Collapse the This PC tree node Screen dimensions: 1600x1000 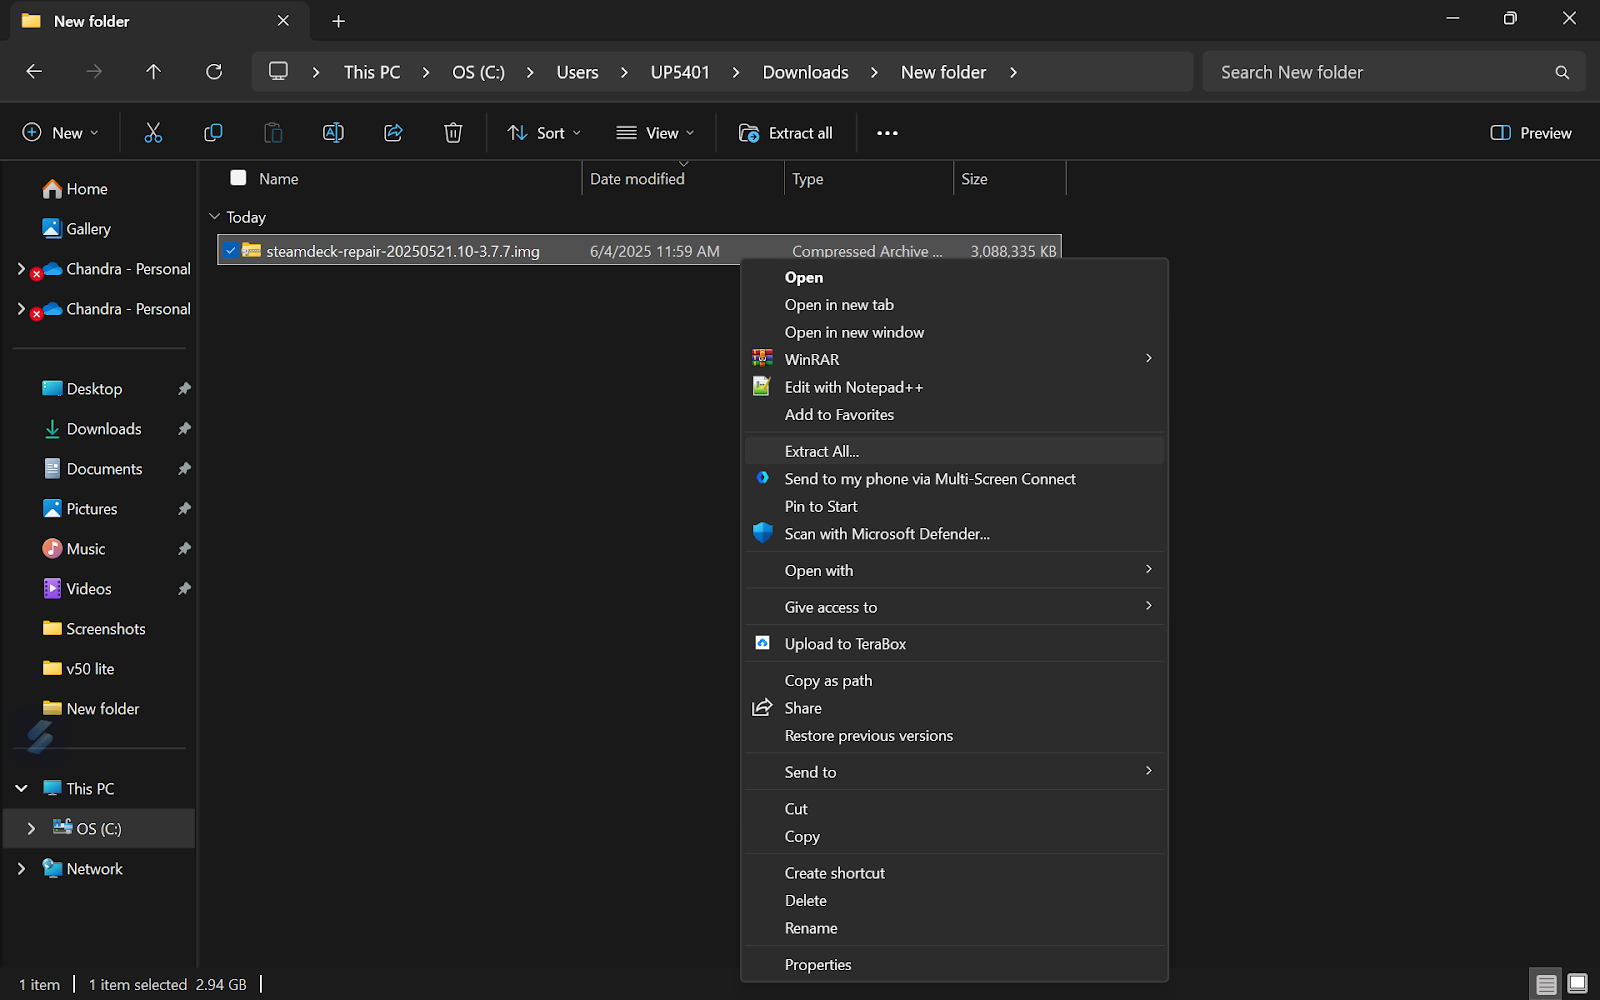point(21,789)
